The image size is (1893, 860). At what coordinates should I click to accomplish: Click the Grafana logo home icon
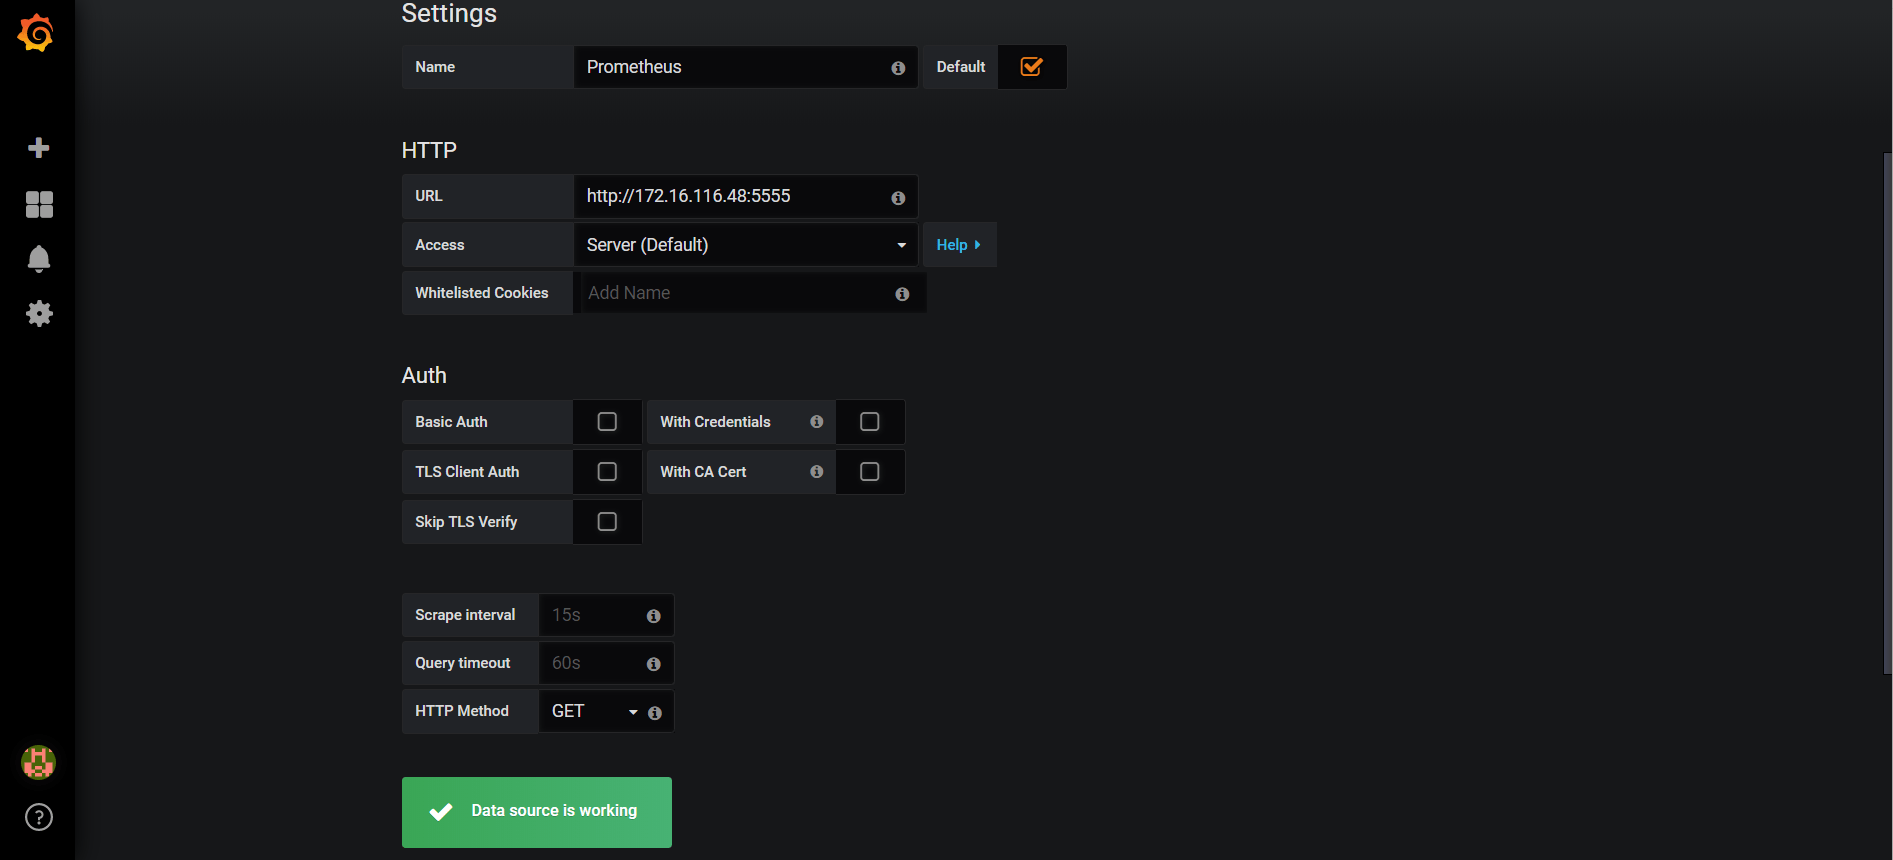click(x=36, y=34)
